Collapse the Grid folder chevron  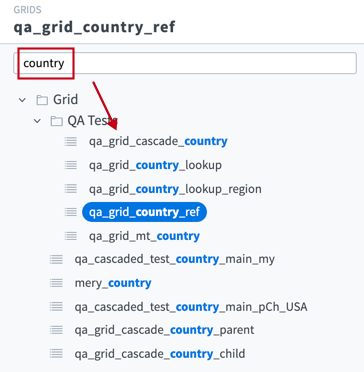[x=22, y=100]
